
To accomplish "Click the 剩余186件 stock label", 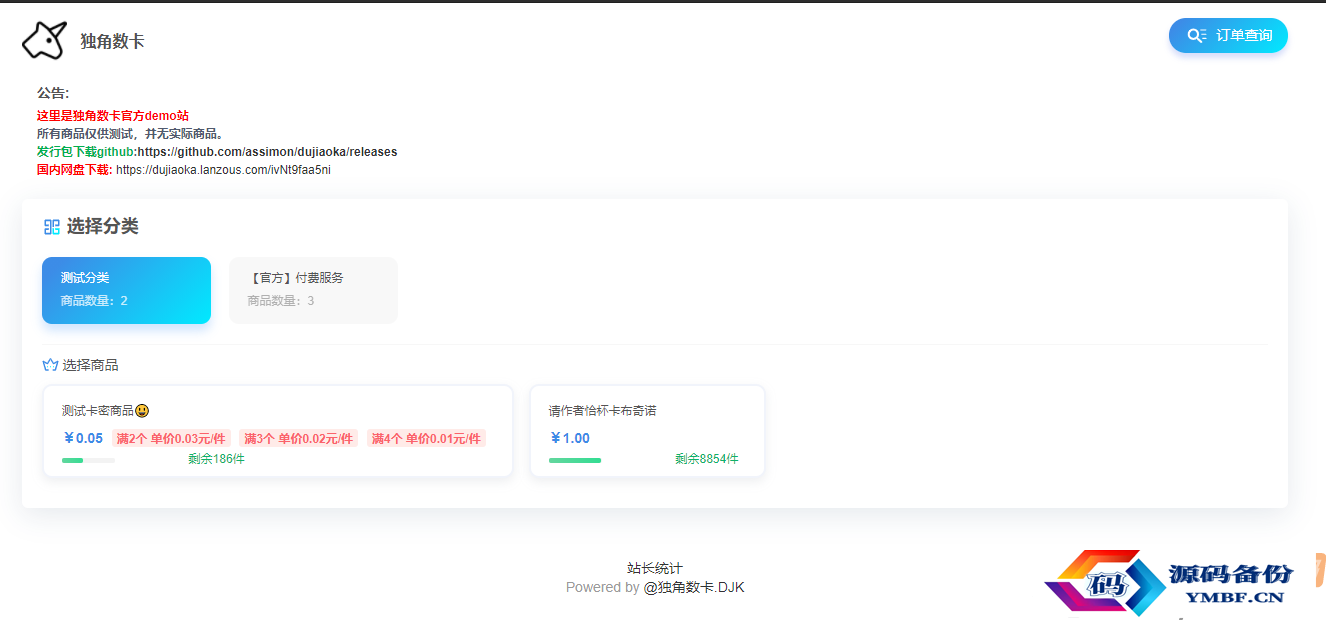I will [x=216, y=459].
